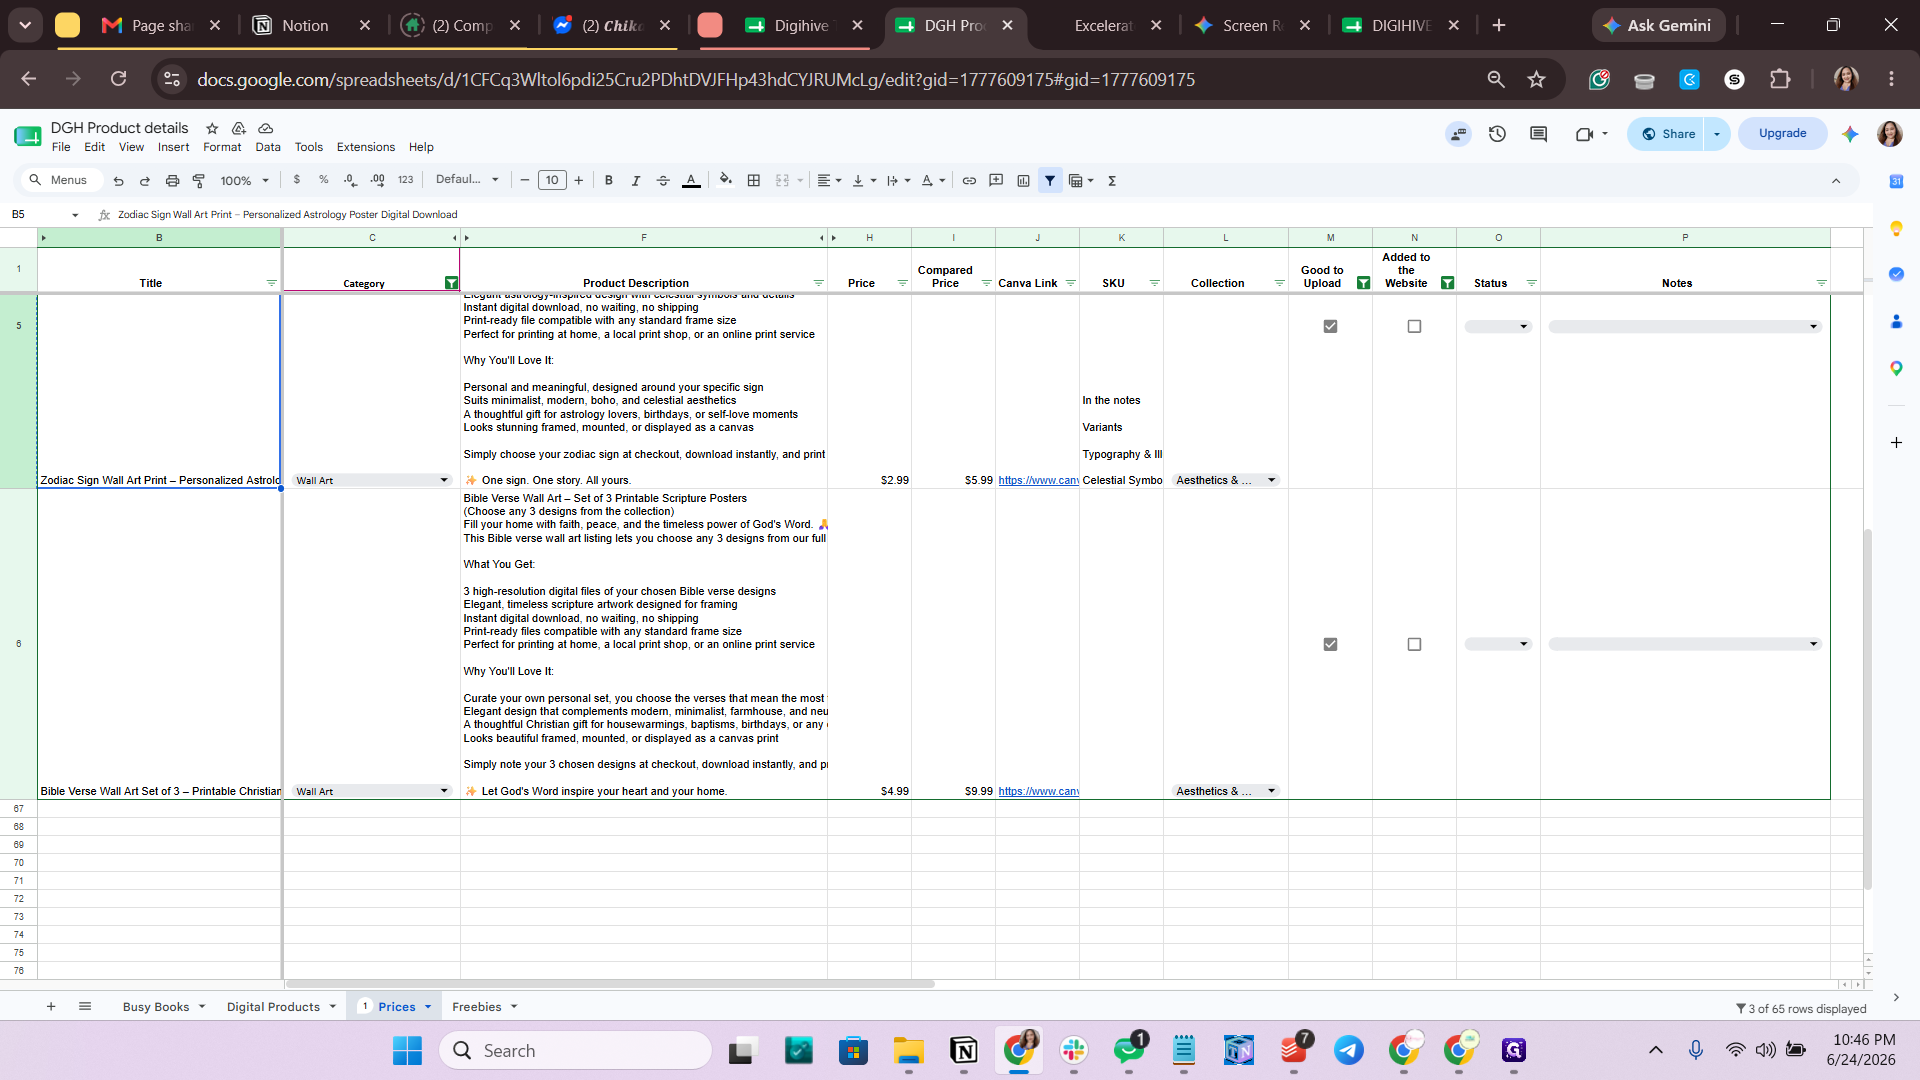This screenshot has height=1080, width=1920.
Task: Open the text color picker
Action: (x=691, y=181)
